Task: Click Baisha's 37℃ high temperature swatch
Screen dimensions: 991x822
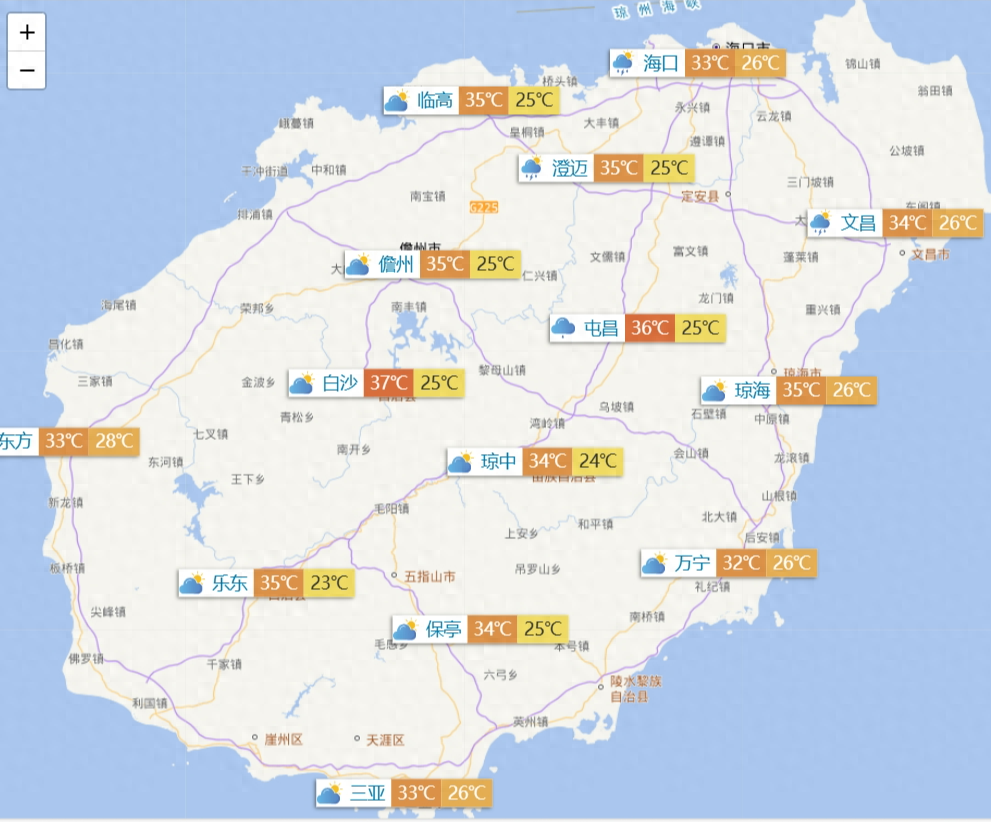Action: pyautogui.click(x=388, y=383)
